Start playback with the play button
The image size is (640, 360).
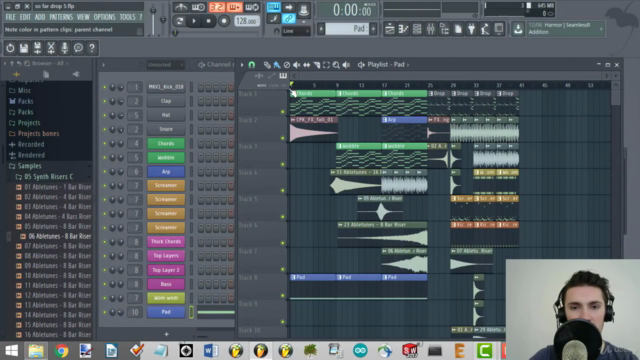(x=194, y=21)
